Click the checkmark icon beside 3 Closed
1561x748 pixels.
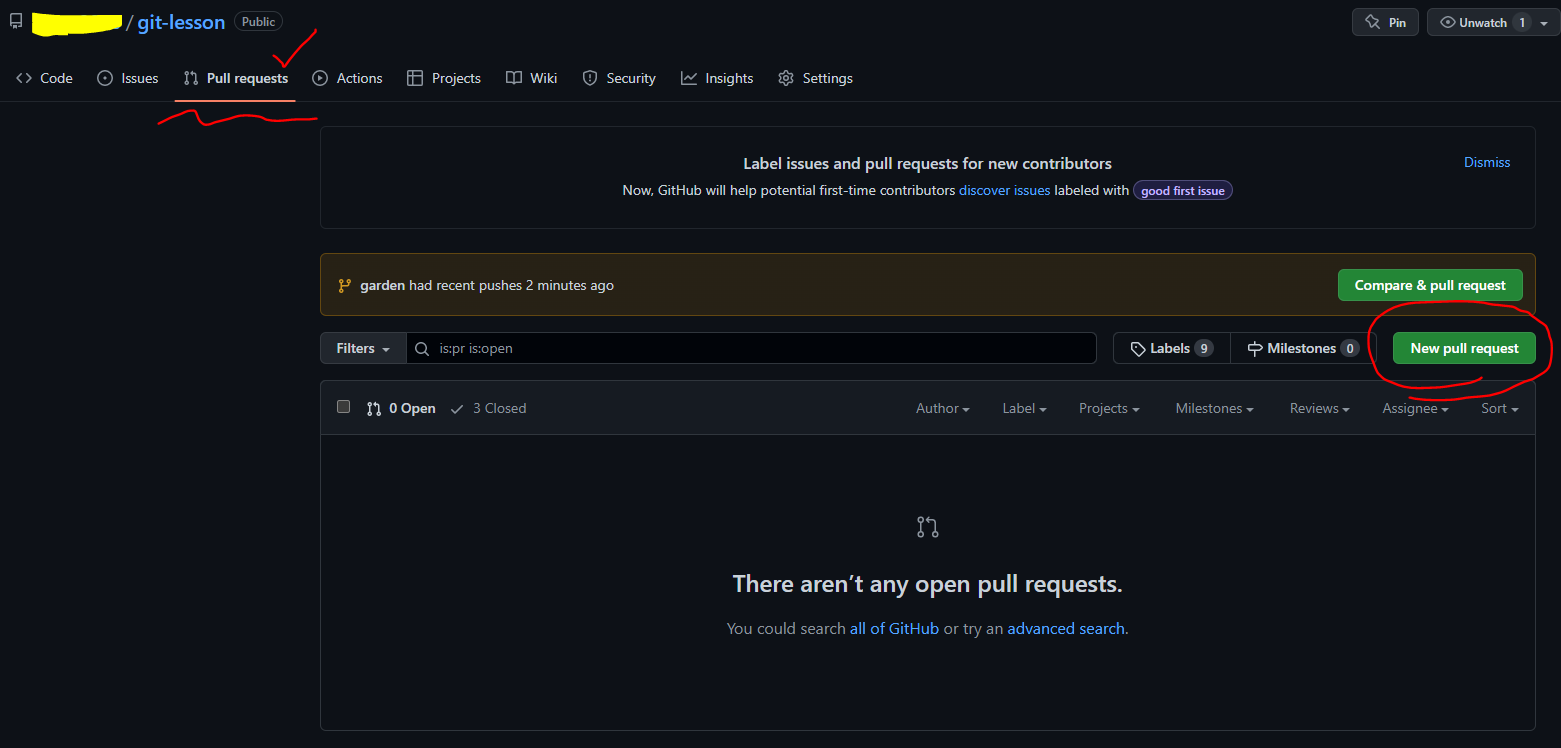(457, 408)
